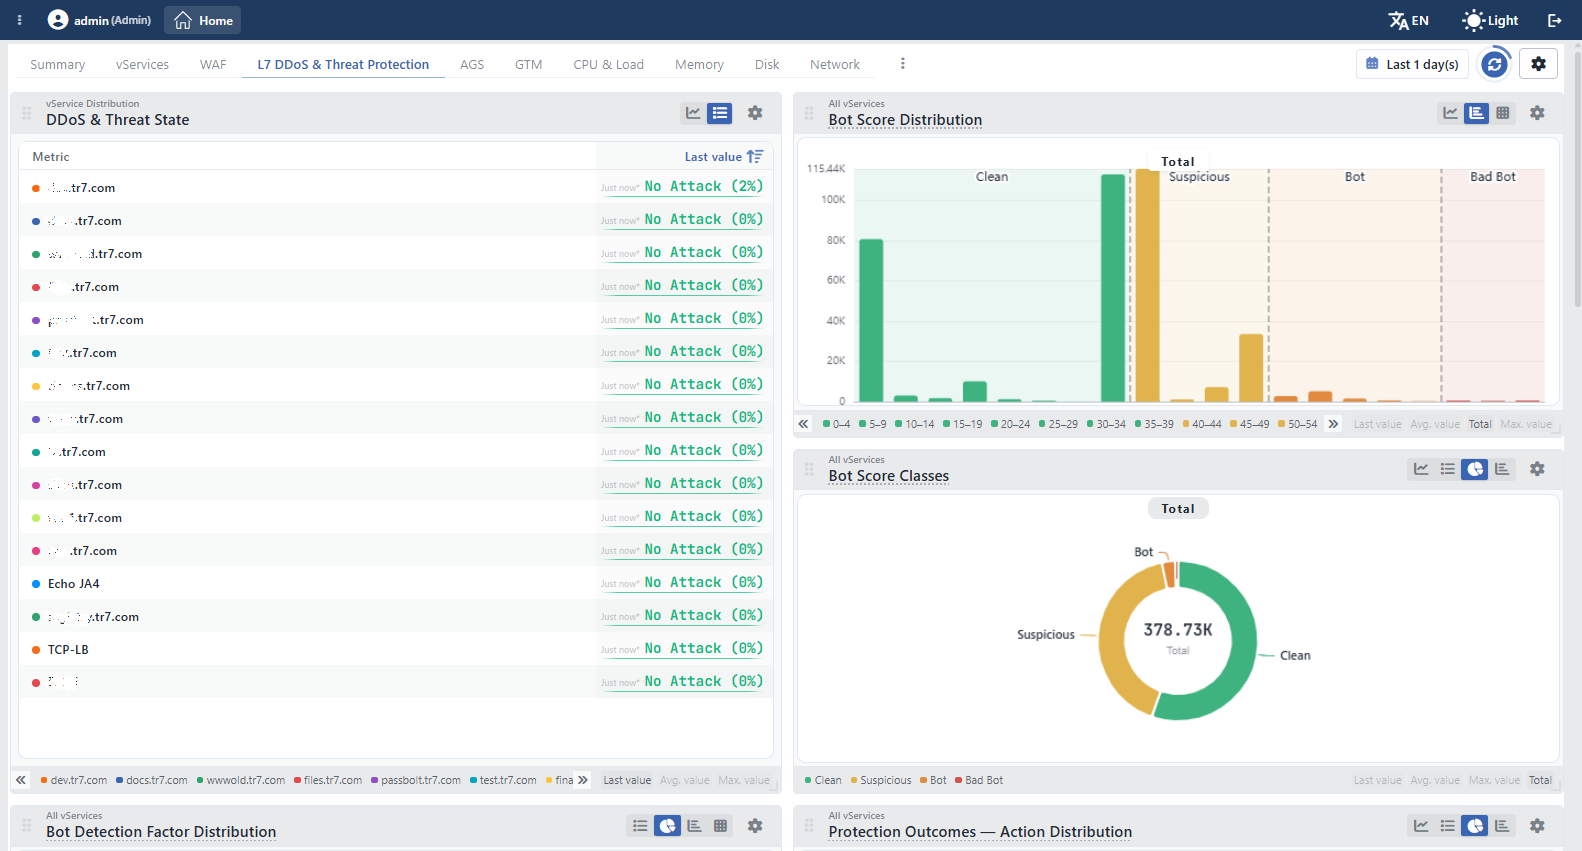Click the No Attack (2%) value
This screenshot has height=851, width=1582.
[x=704, y=186]
